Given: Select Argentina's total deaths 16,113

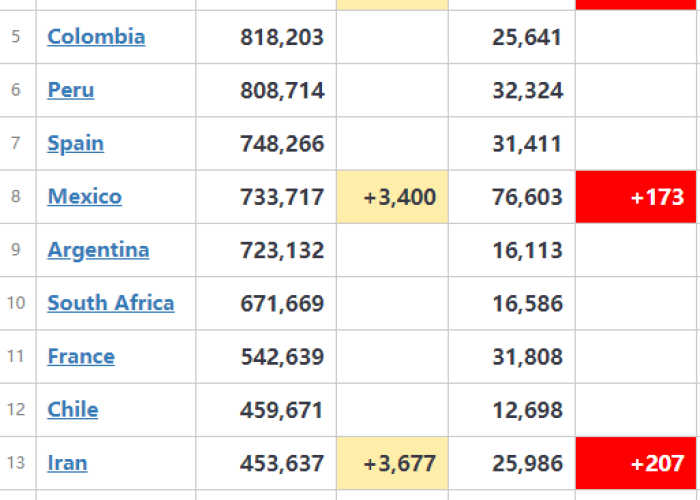Looking at the screenshot, I should 527,250.
